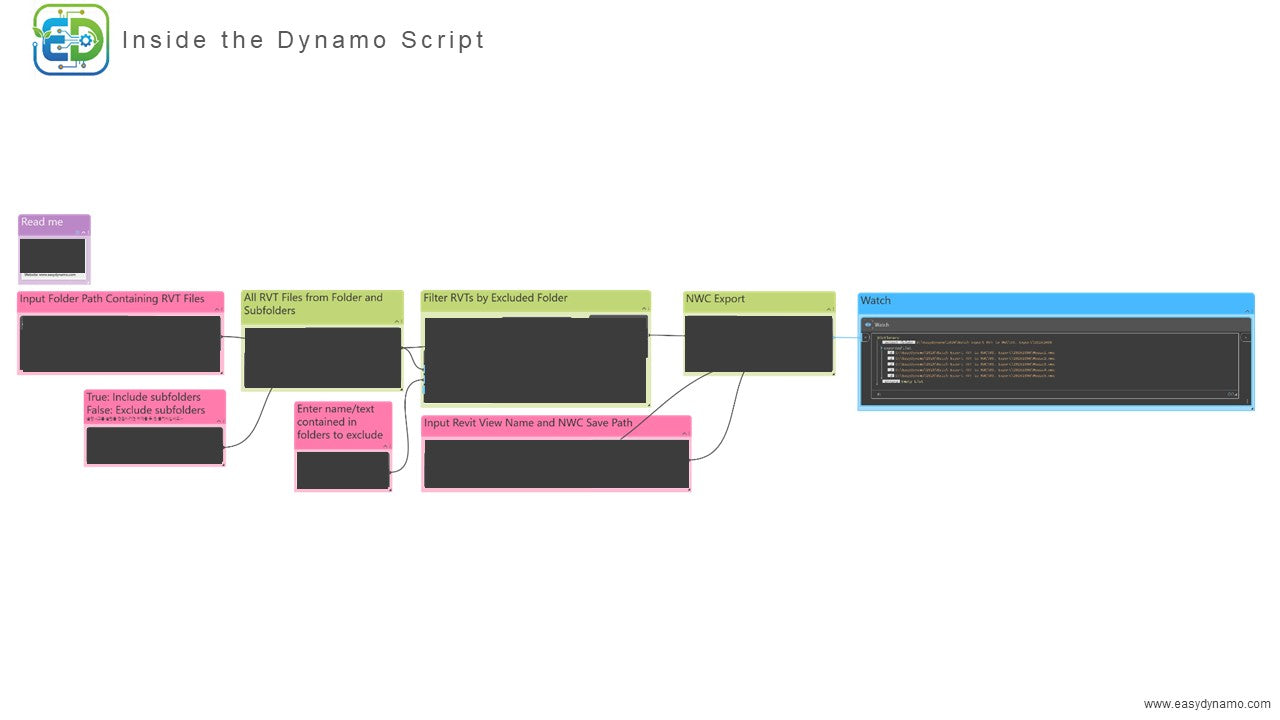Click the website link in Read me note

pos(49,274)
